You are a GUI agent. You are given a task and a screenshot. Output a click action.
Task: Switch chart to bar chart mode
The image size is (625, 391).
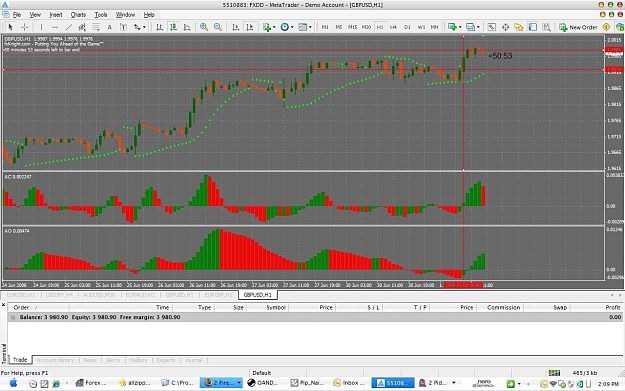point(159,27)
